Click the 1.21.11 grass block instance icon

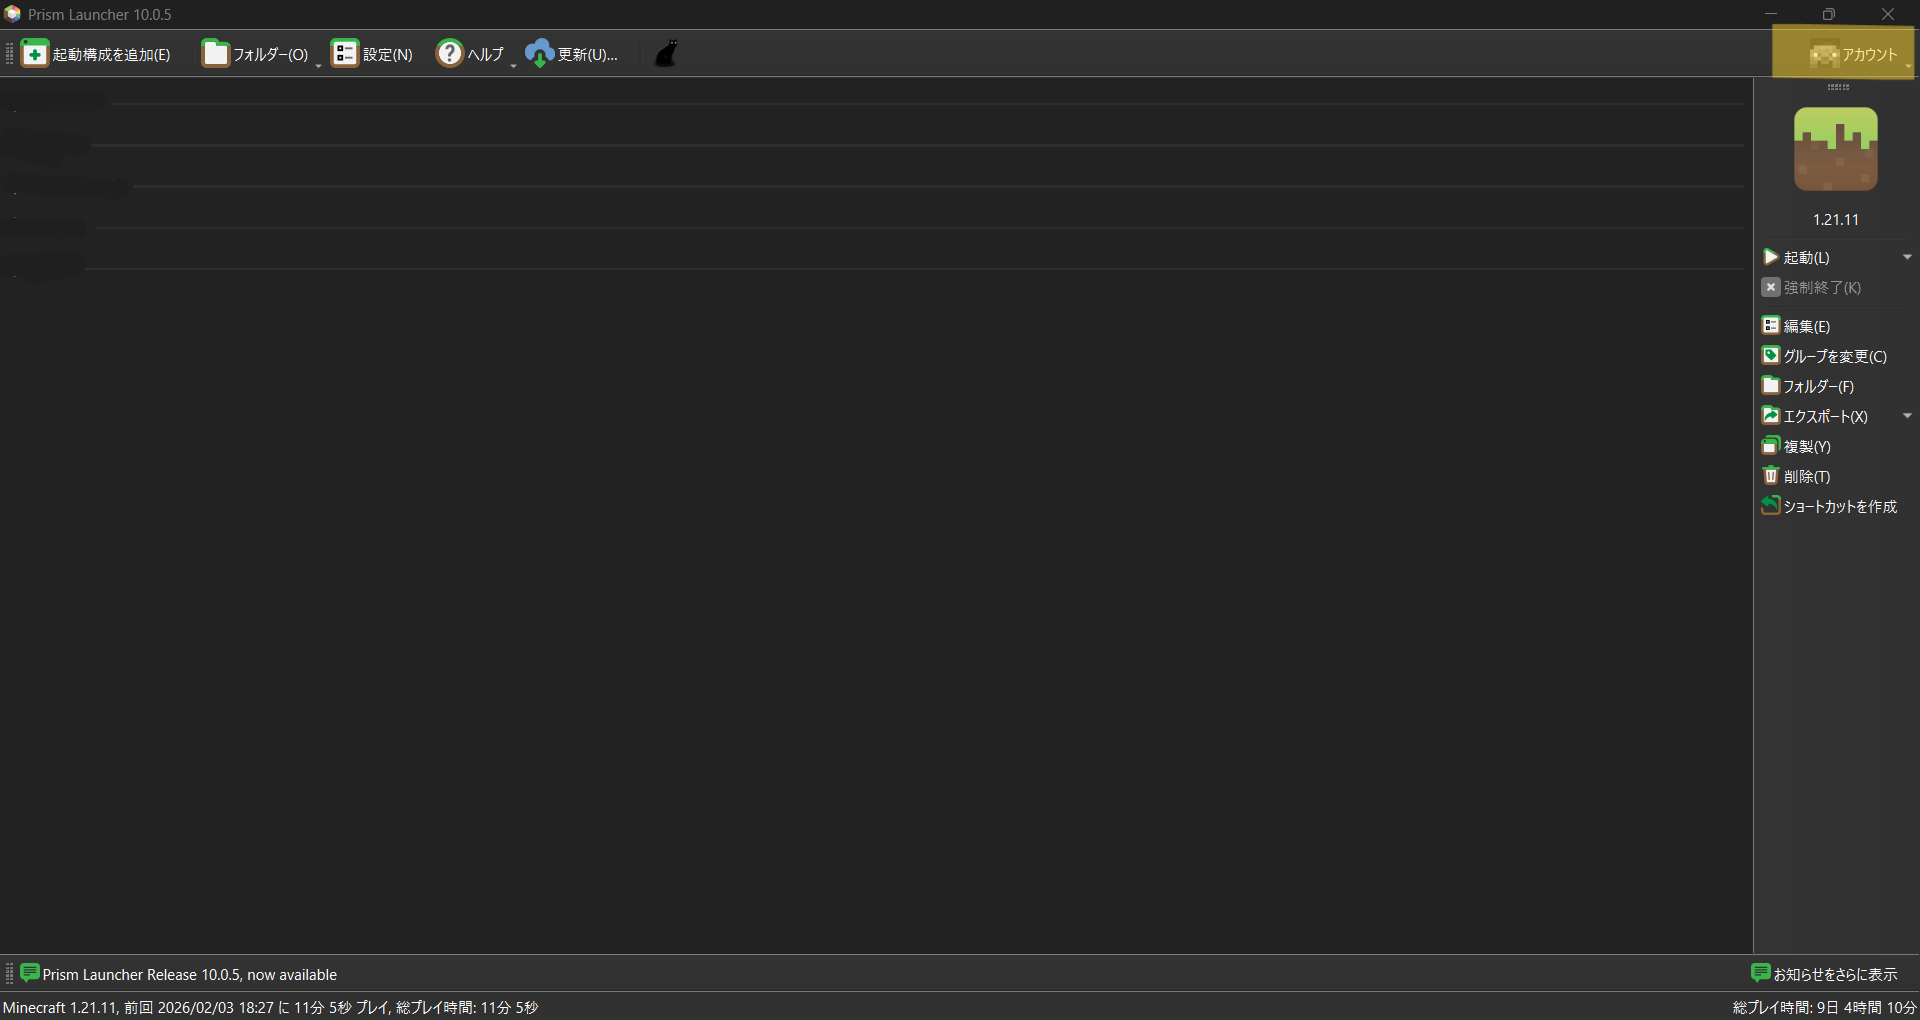(x=1835, y=150)
